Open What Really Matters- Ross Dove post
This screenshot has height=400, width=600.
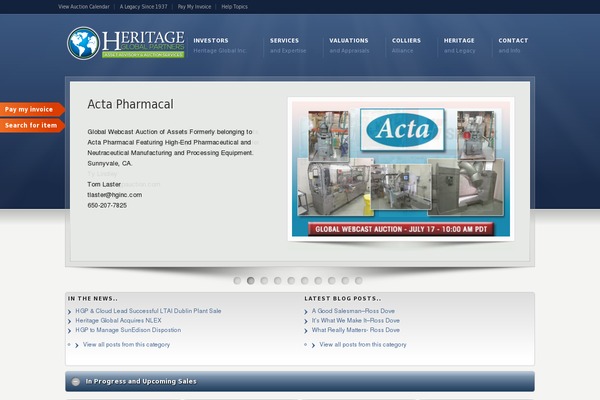[356, 330]
